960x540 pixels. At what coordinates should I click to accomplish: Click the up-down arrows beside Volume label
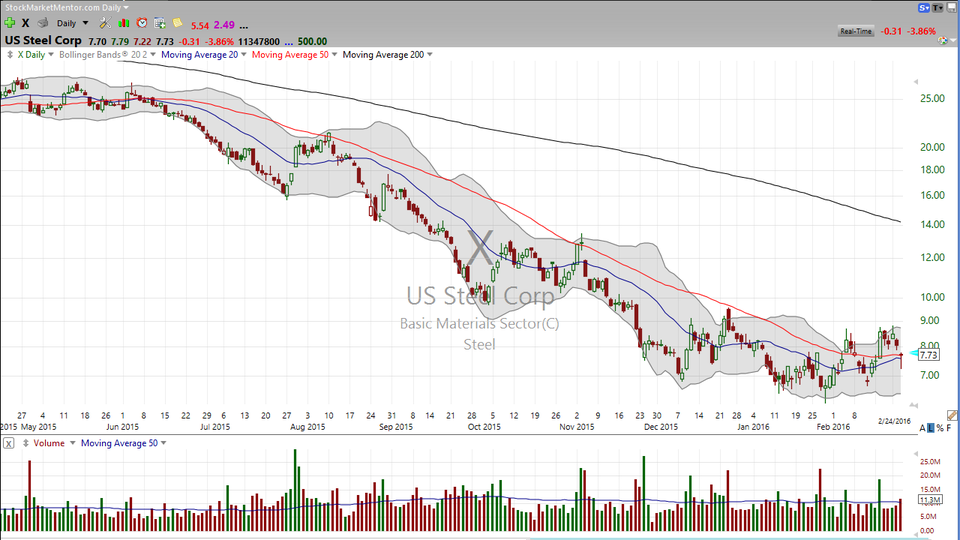pos(26,443)
